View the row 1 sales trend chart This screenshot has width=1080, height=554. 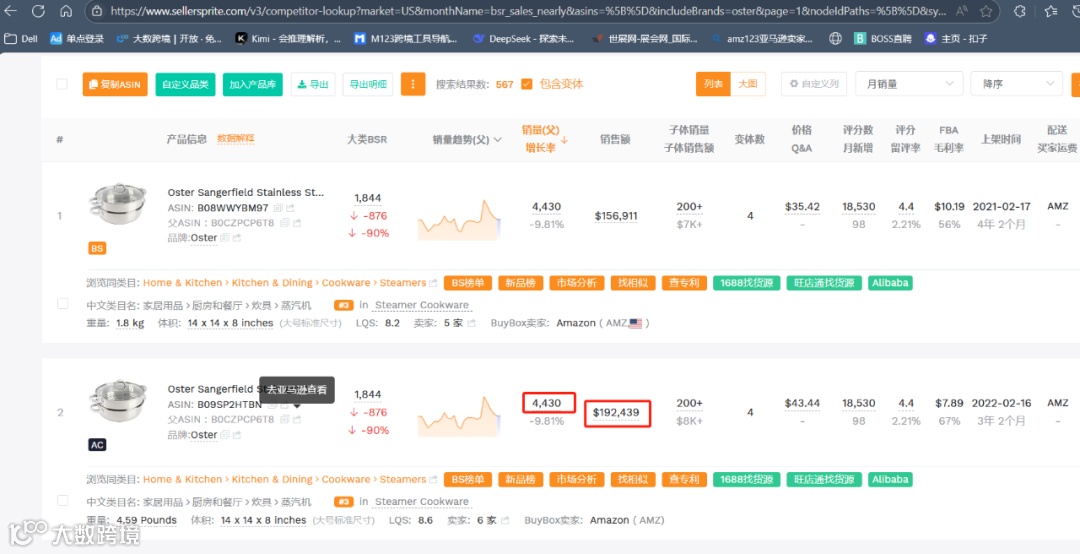[x=459, y=220]
